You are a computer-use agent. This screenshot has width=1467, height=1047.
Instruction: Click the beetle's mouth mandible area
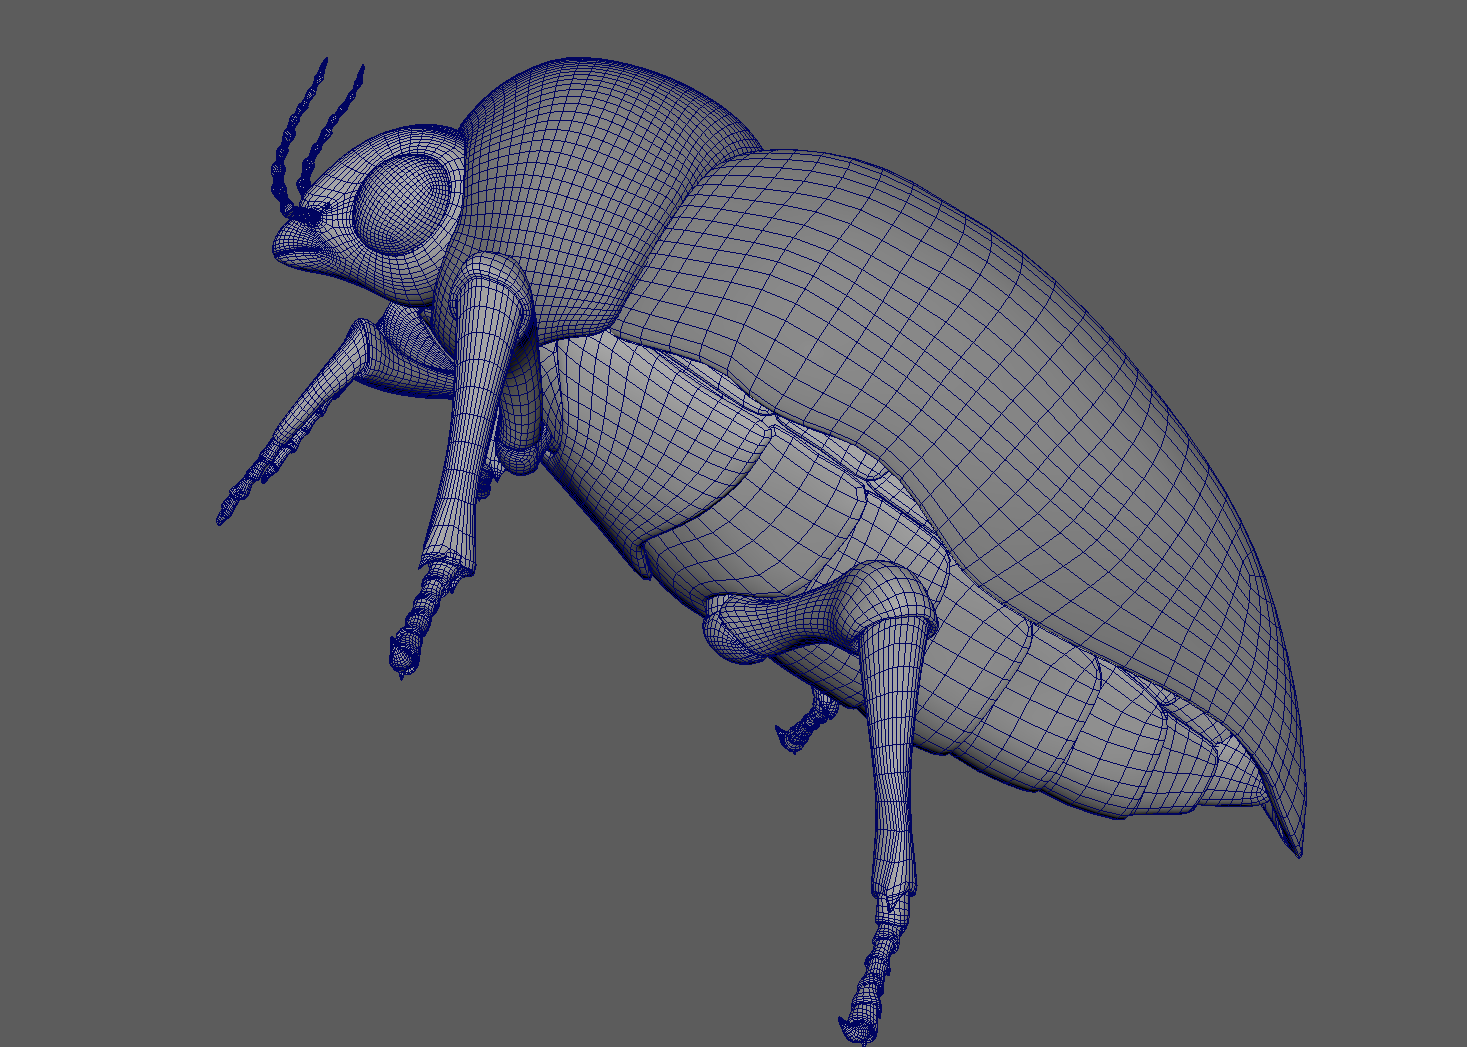tap(300, 247)
